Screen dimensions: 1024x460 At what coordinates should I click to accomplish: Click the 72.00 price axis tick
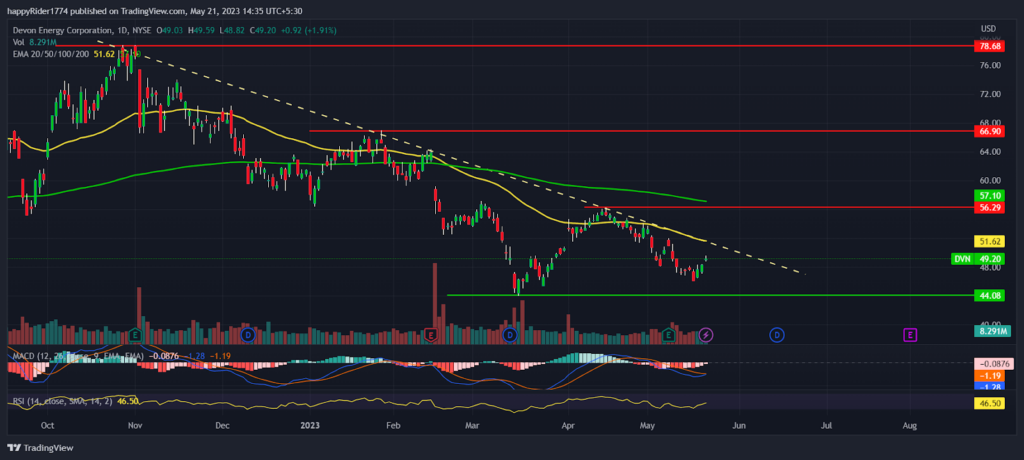[x=990, y=94]
